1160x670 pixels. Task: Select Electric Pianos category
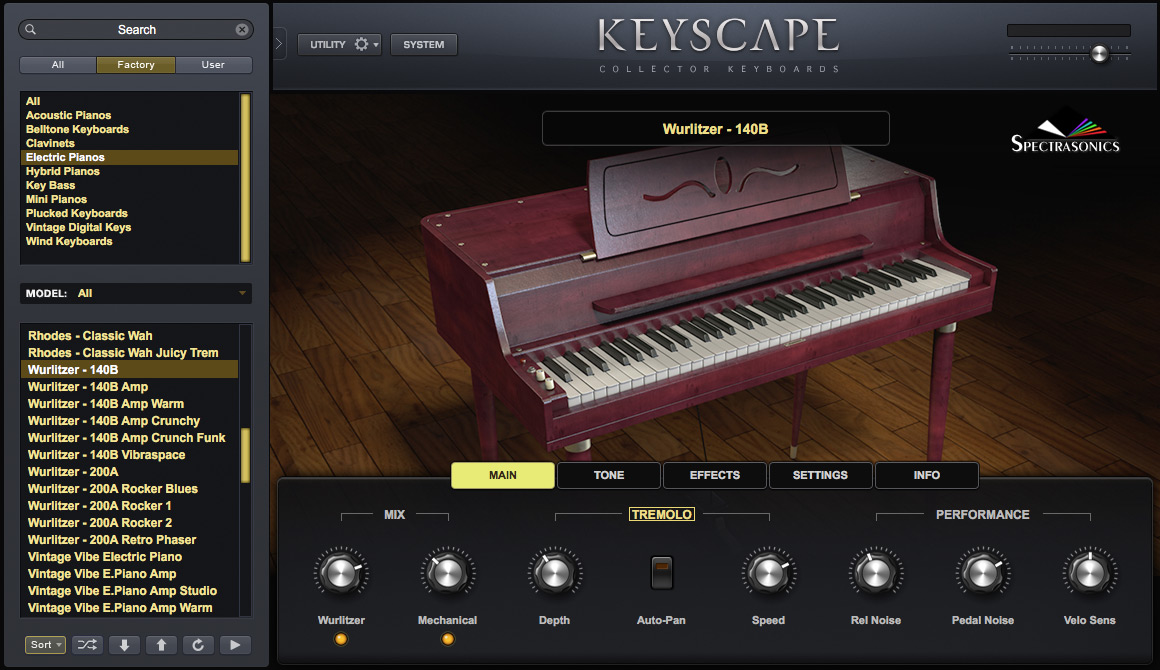[129, 158]
